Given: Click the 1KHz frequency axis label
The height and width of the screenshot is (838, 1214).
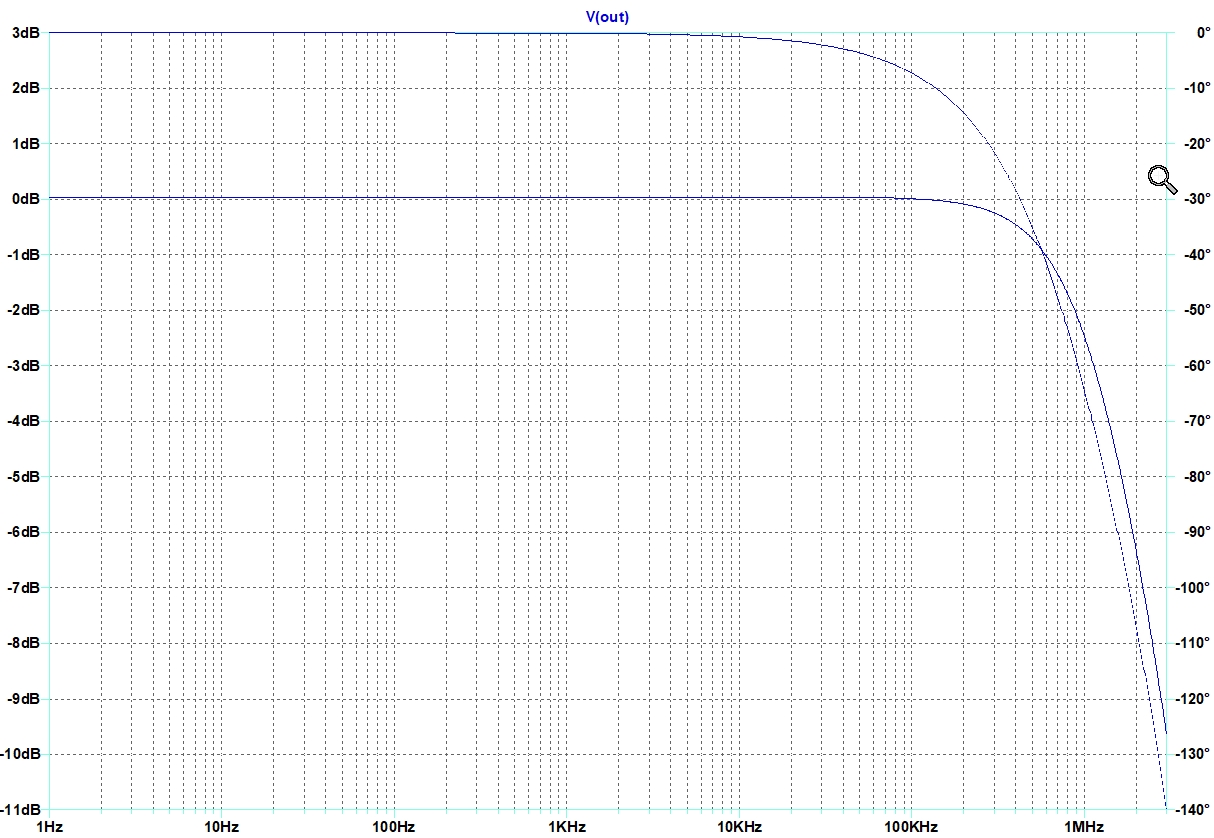Looking at the screenshot, I should [567, 827].
